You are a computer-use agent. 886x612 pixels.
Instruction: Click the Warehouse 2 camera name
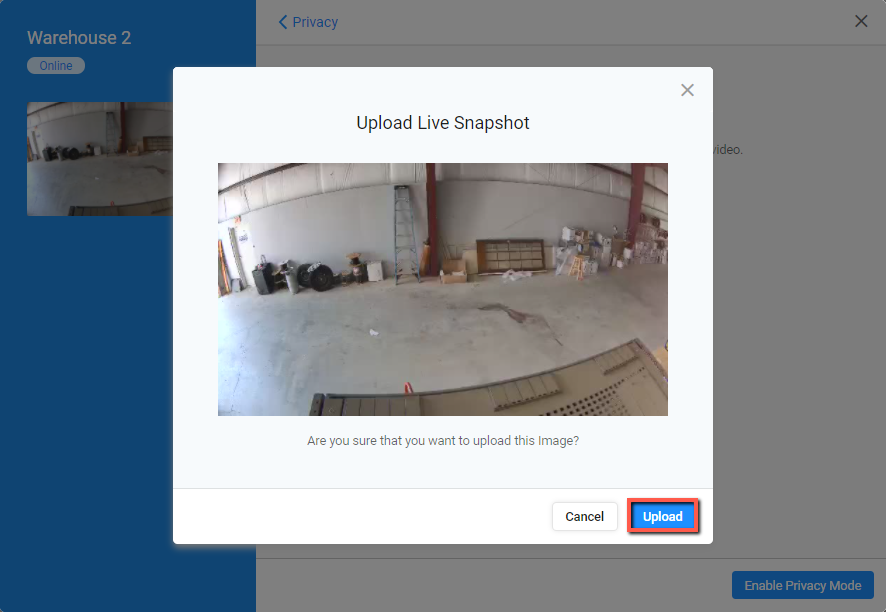(79, 38)
